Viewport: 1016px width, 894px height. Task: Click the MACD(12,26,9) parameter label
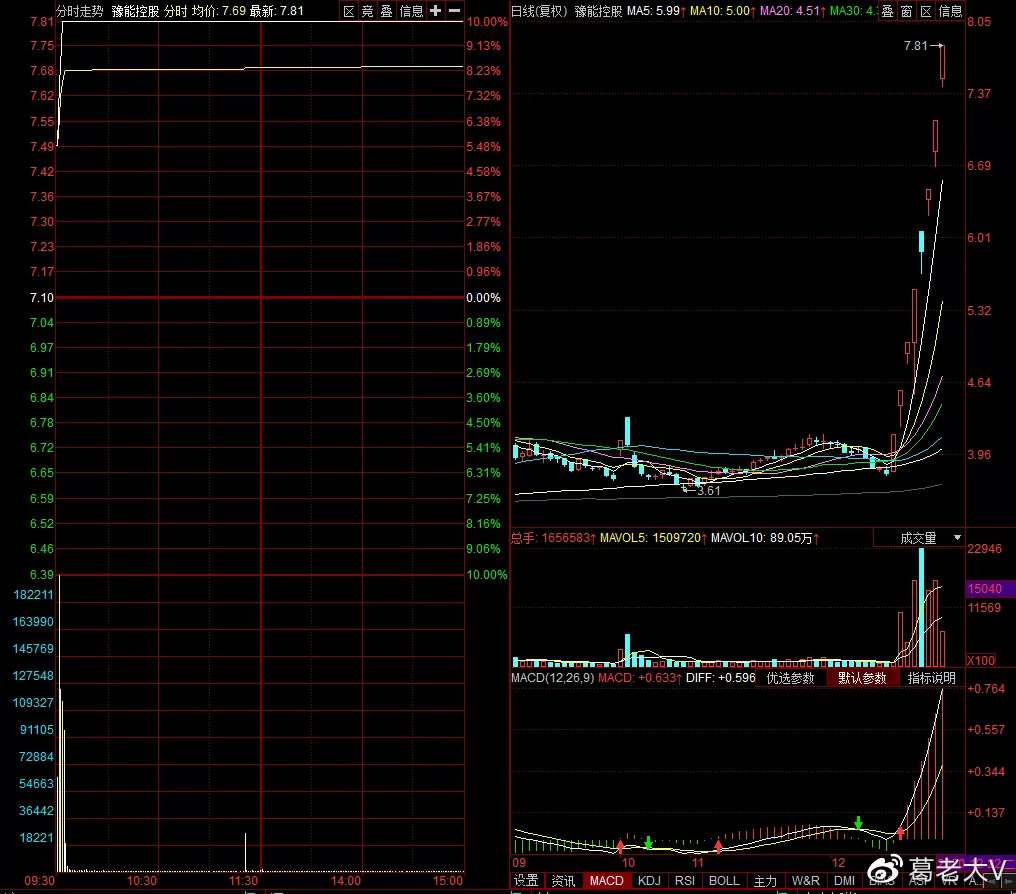(552, 678)
